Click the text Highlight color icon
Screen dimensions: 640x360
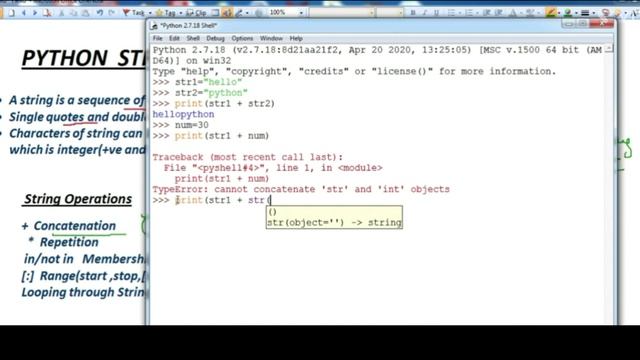(530, 13)
